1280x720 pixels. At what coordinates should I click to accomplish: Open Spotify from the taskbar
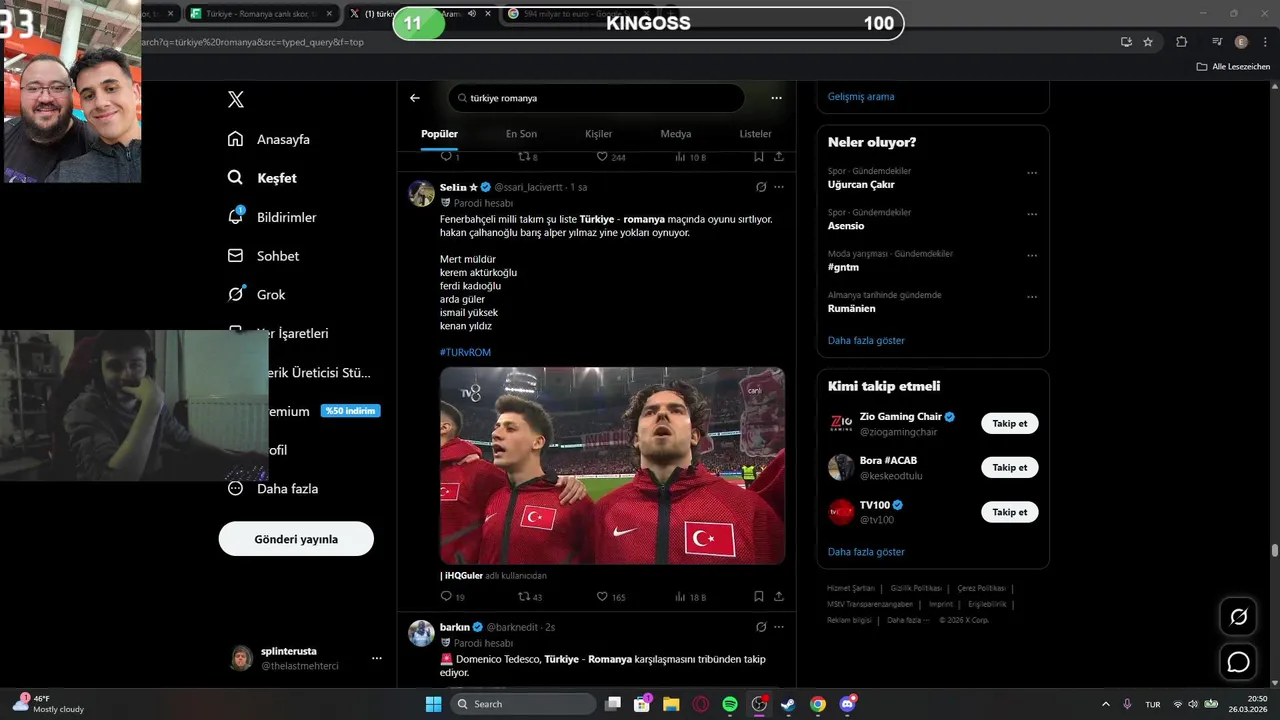(x=730, y=704)
